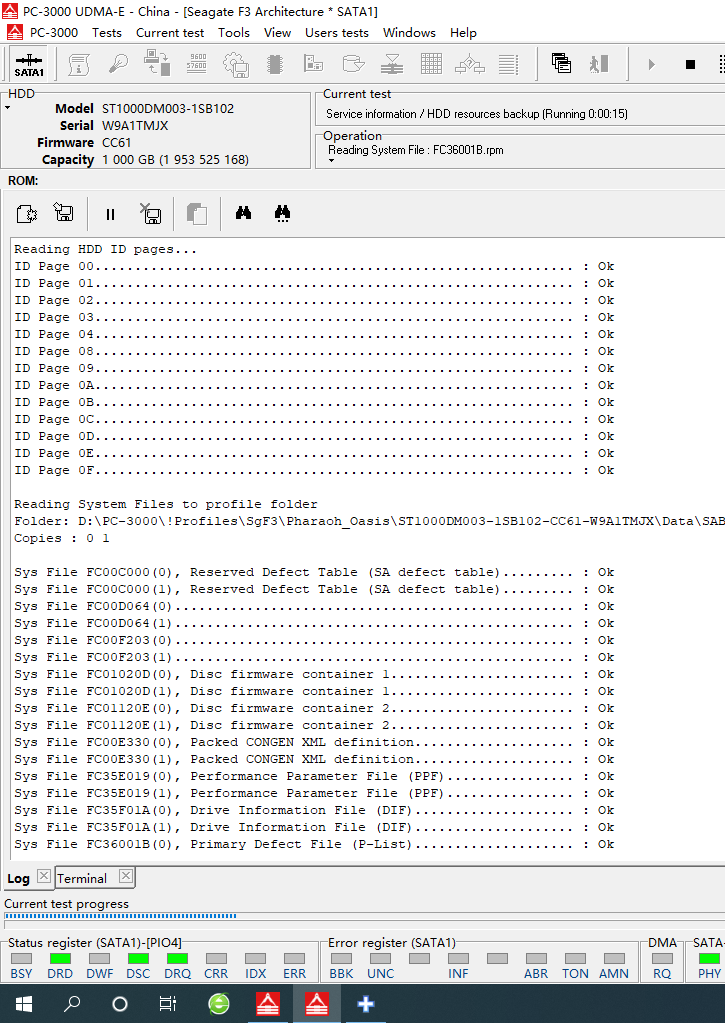Click the Current test progress bar
The height and width of the screenshot is (1023, 725).
365,916
